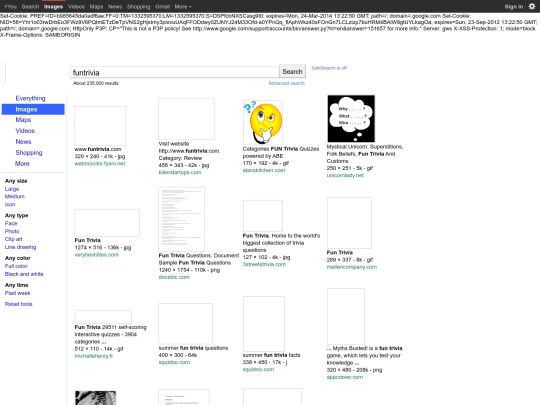Visit docstoc.com source link

click(174, 277)
